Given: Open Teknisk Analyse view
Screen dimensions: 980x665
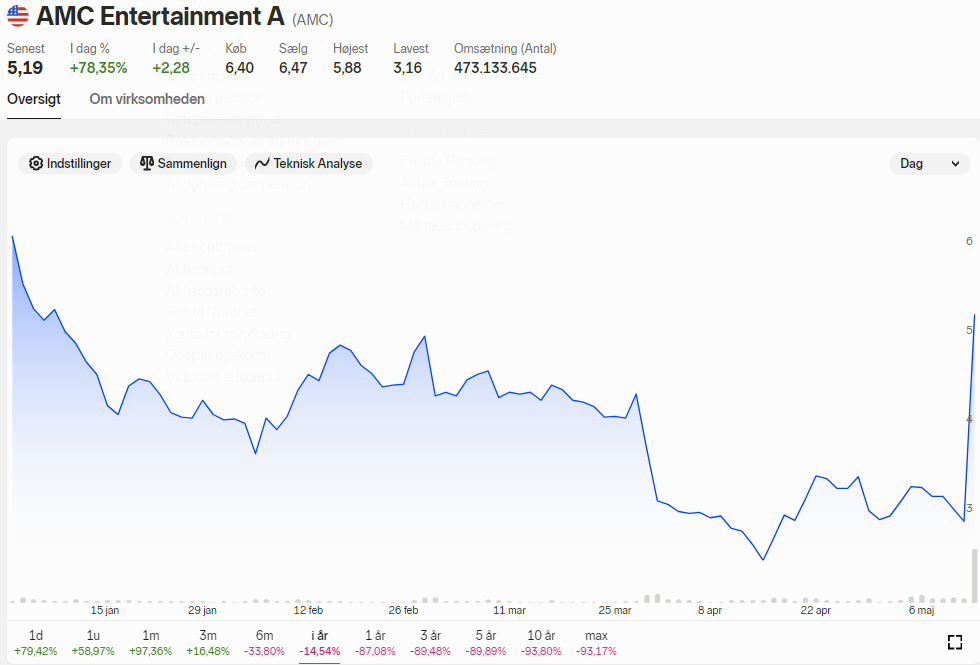Looking at the screenshot, I should click(x=309, y=163).
